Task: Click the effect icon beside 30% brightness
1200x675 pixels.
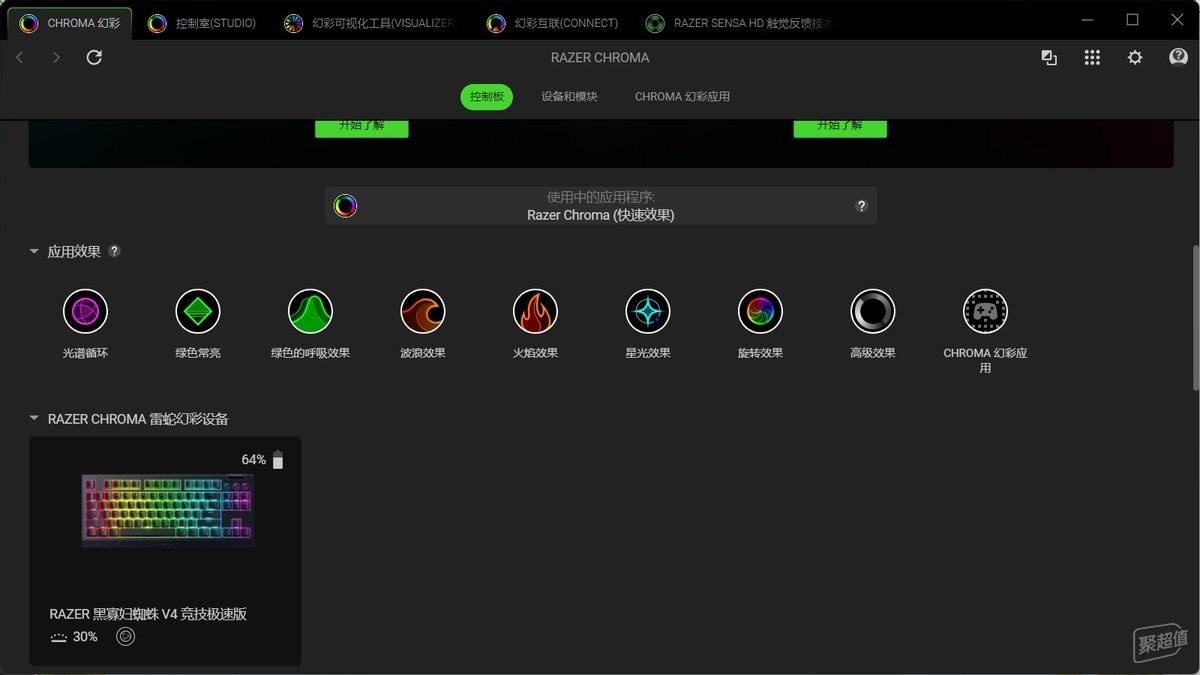Action: click(125, 636)
